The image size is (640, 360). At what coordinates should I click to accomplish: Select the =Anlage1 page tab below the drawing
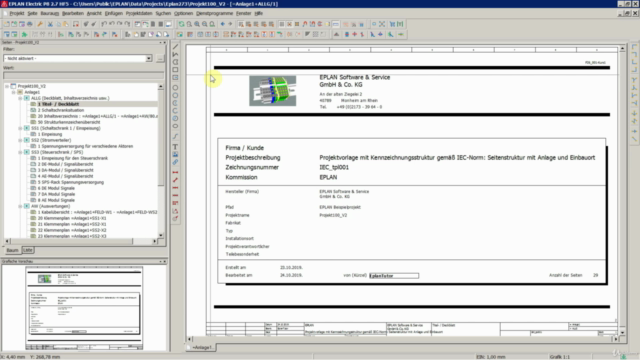(x=202, y=347)
